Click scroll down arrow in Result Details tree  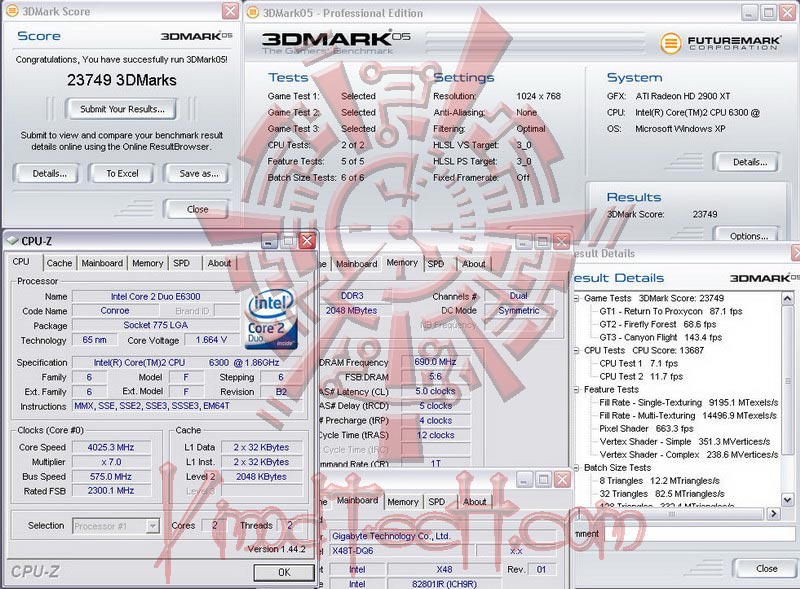click(787, 500)
